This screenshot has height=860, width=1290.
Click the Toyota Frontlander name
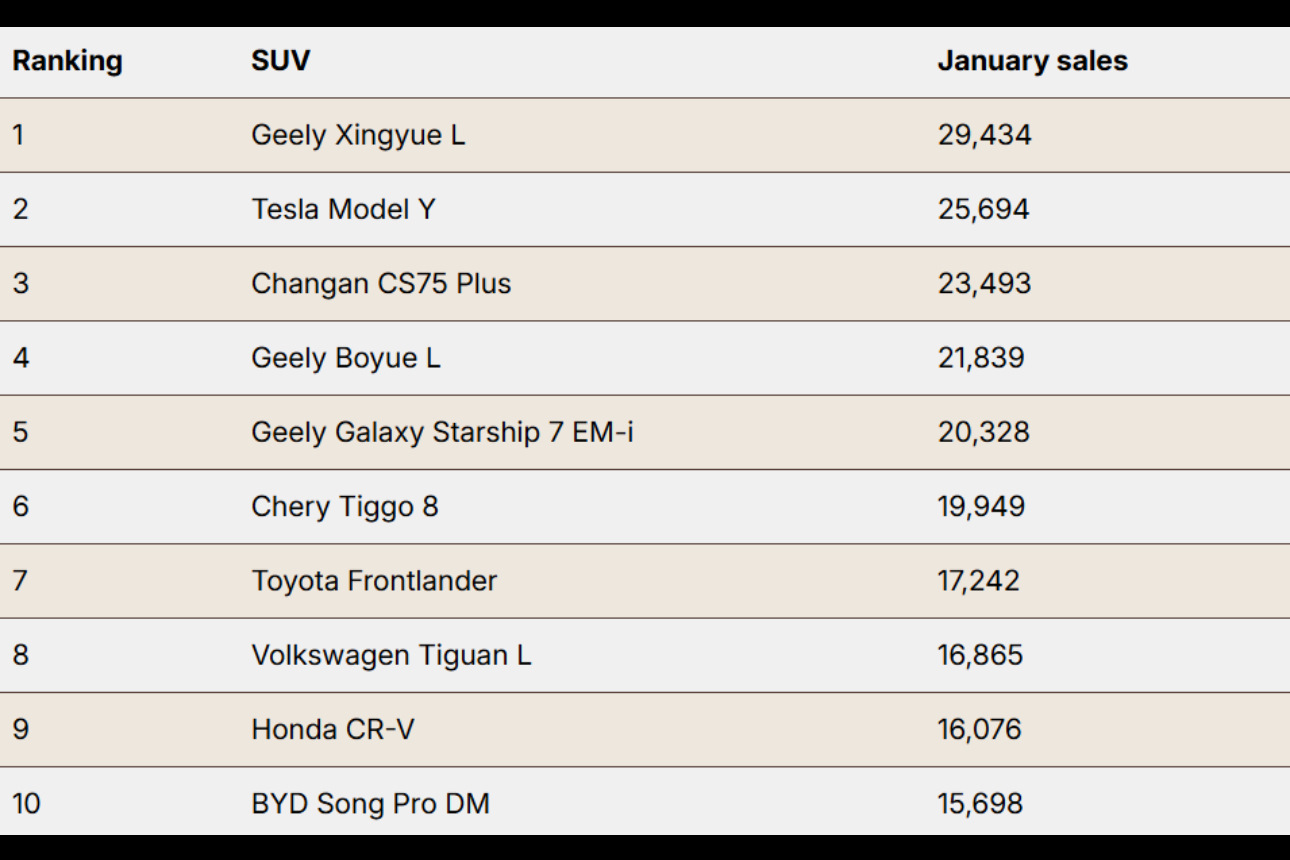(x=374, y=581)
